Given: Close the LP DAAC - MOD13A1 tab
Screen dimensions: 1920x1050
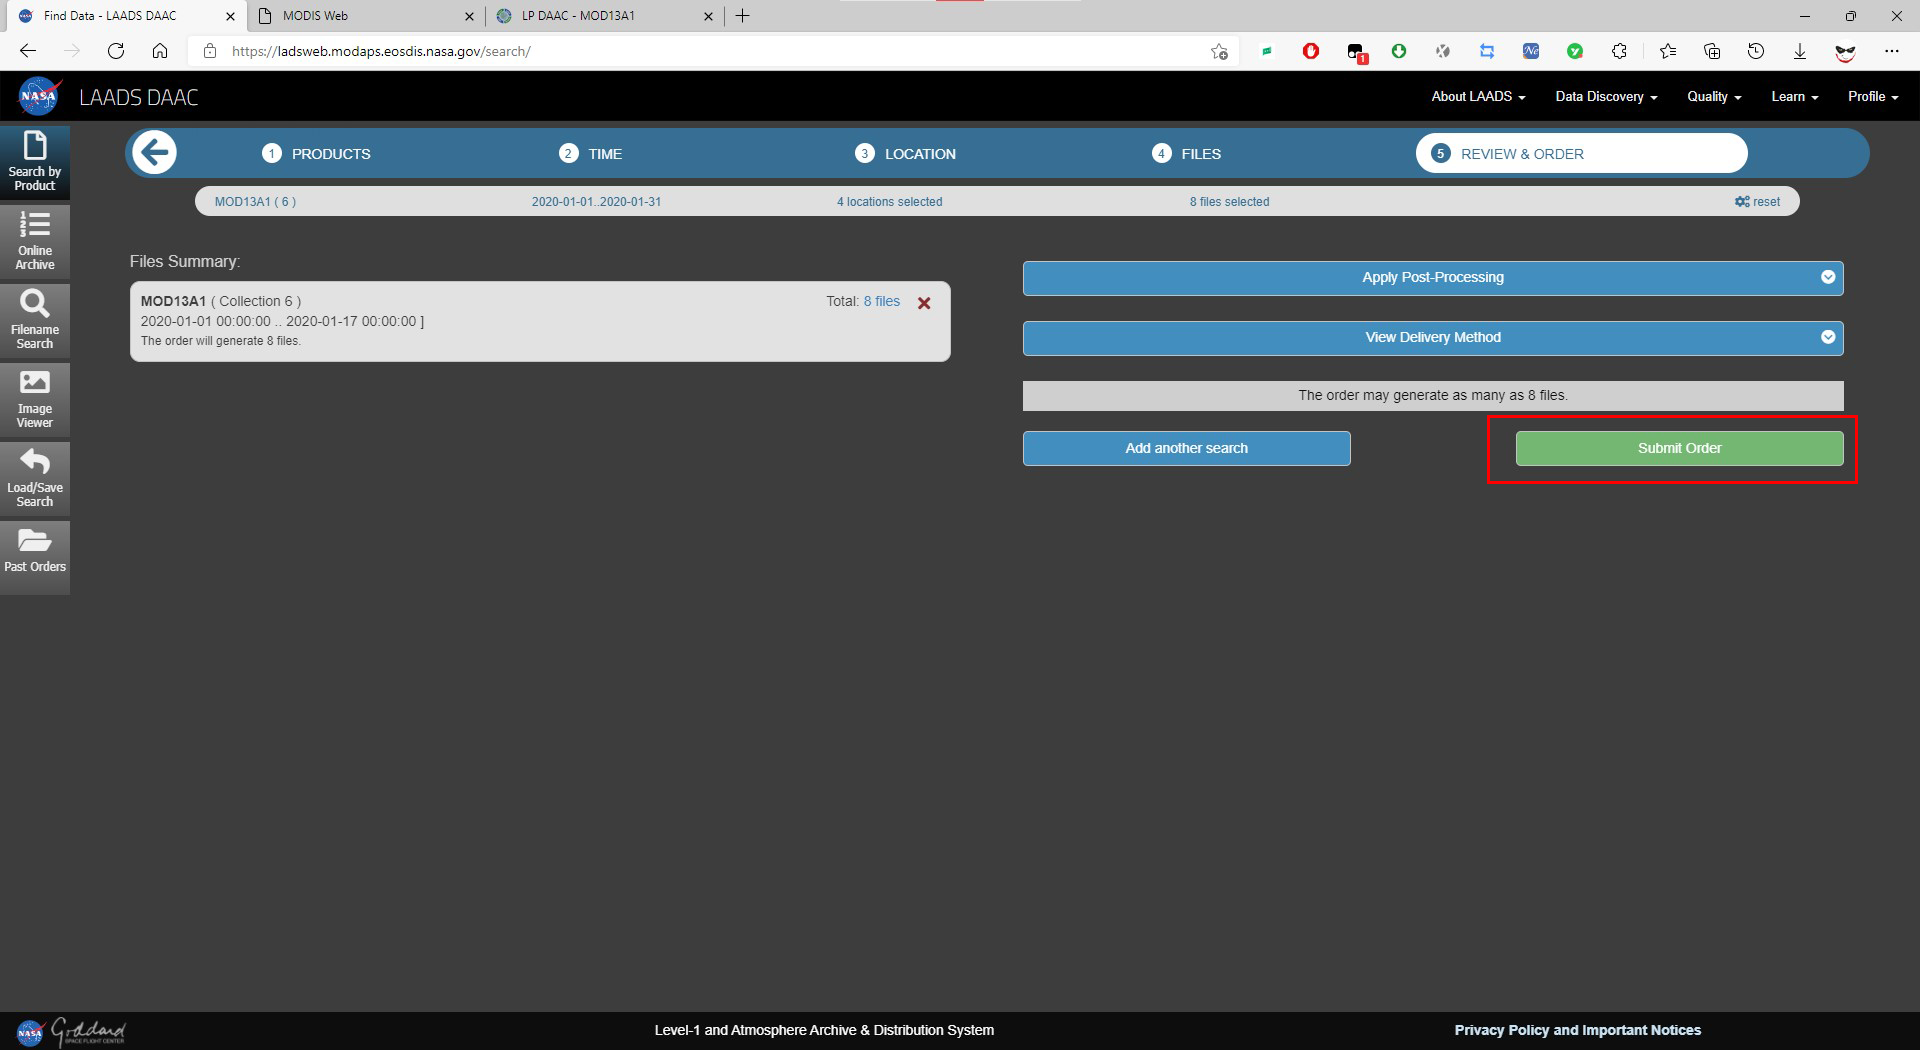Looking at the screenshot, I should pyautogui.click(x=708, y=16).
